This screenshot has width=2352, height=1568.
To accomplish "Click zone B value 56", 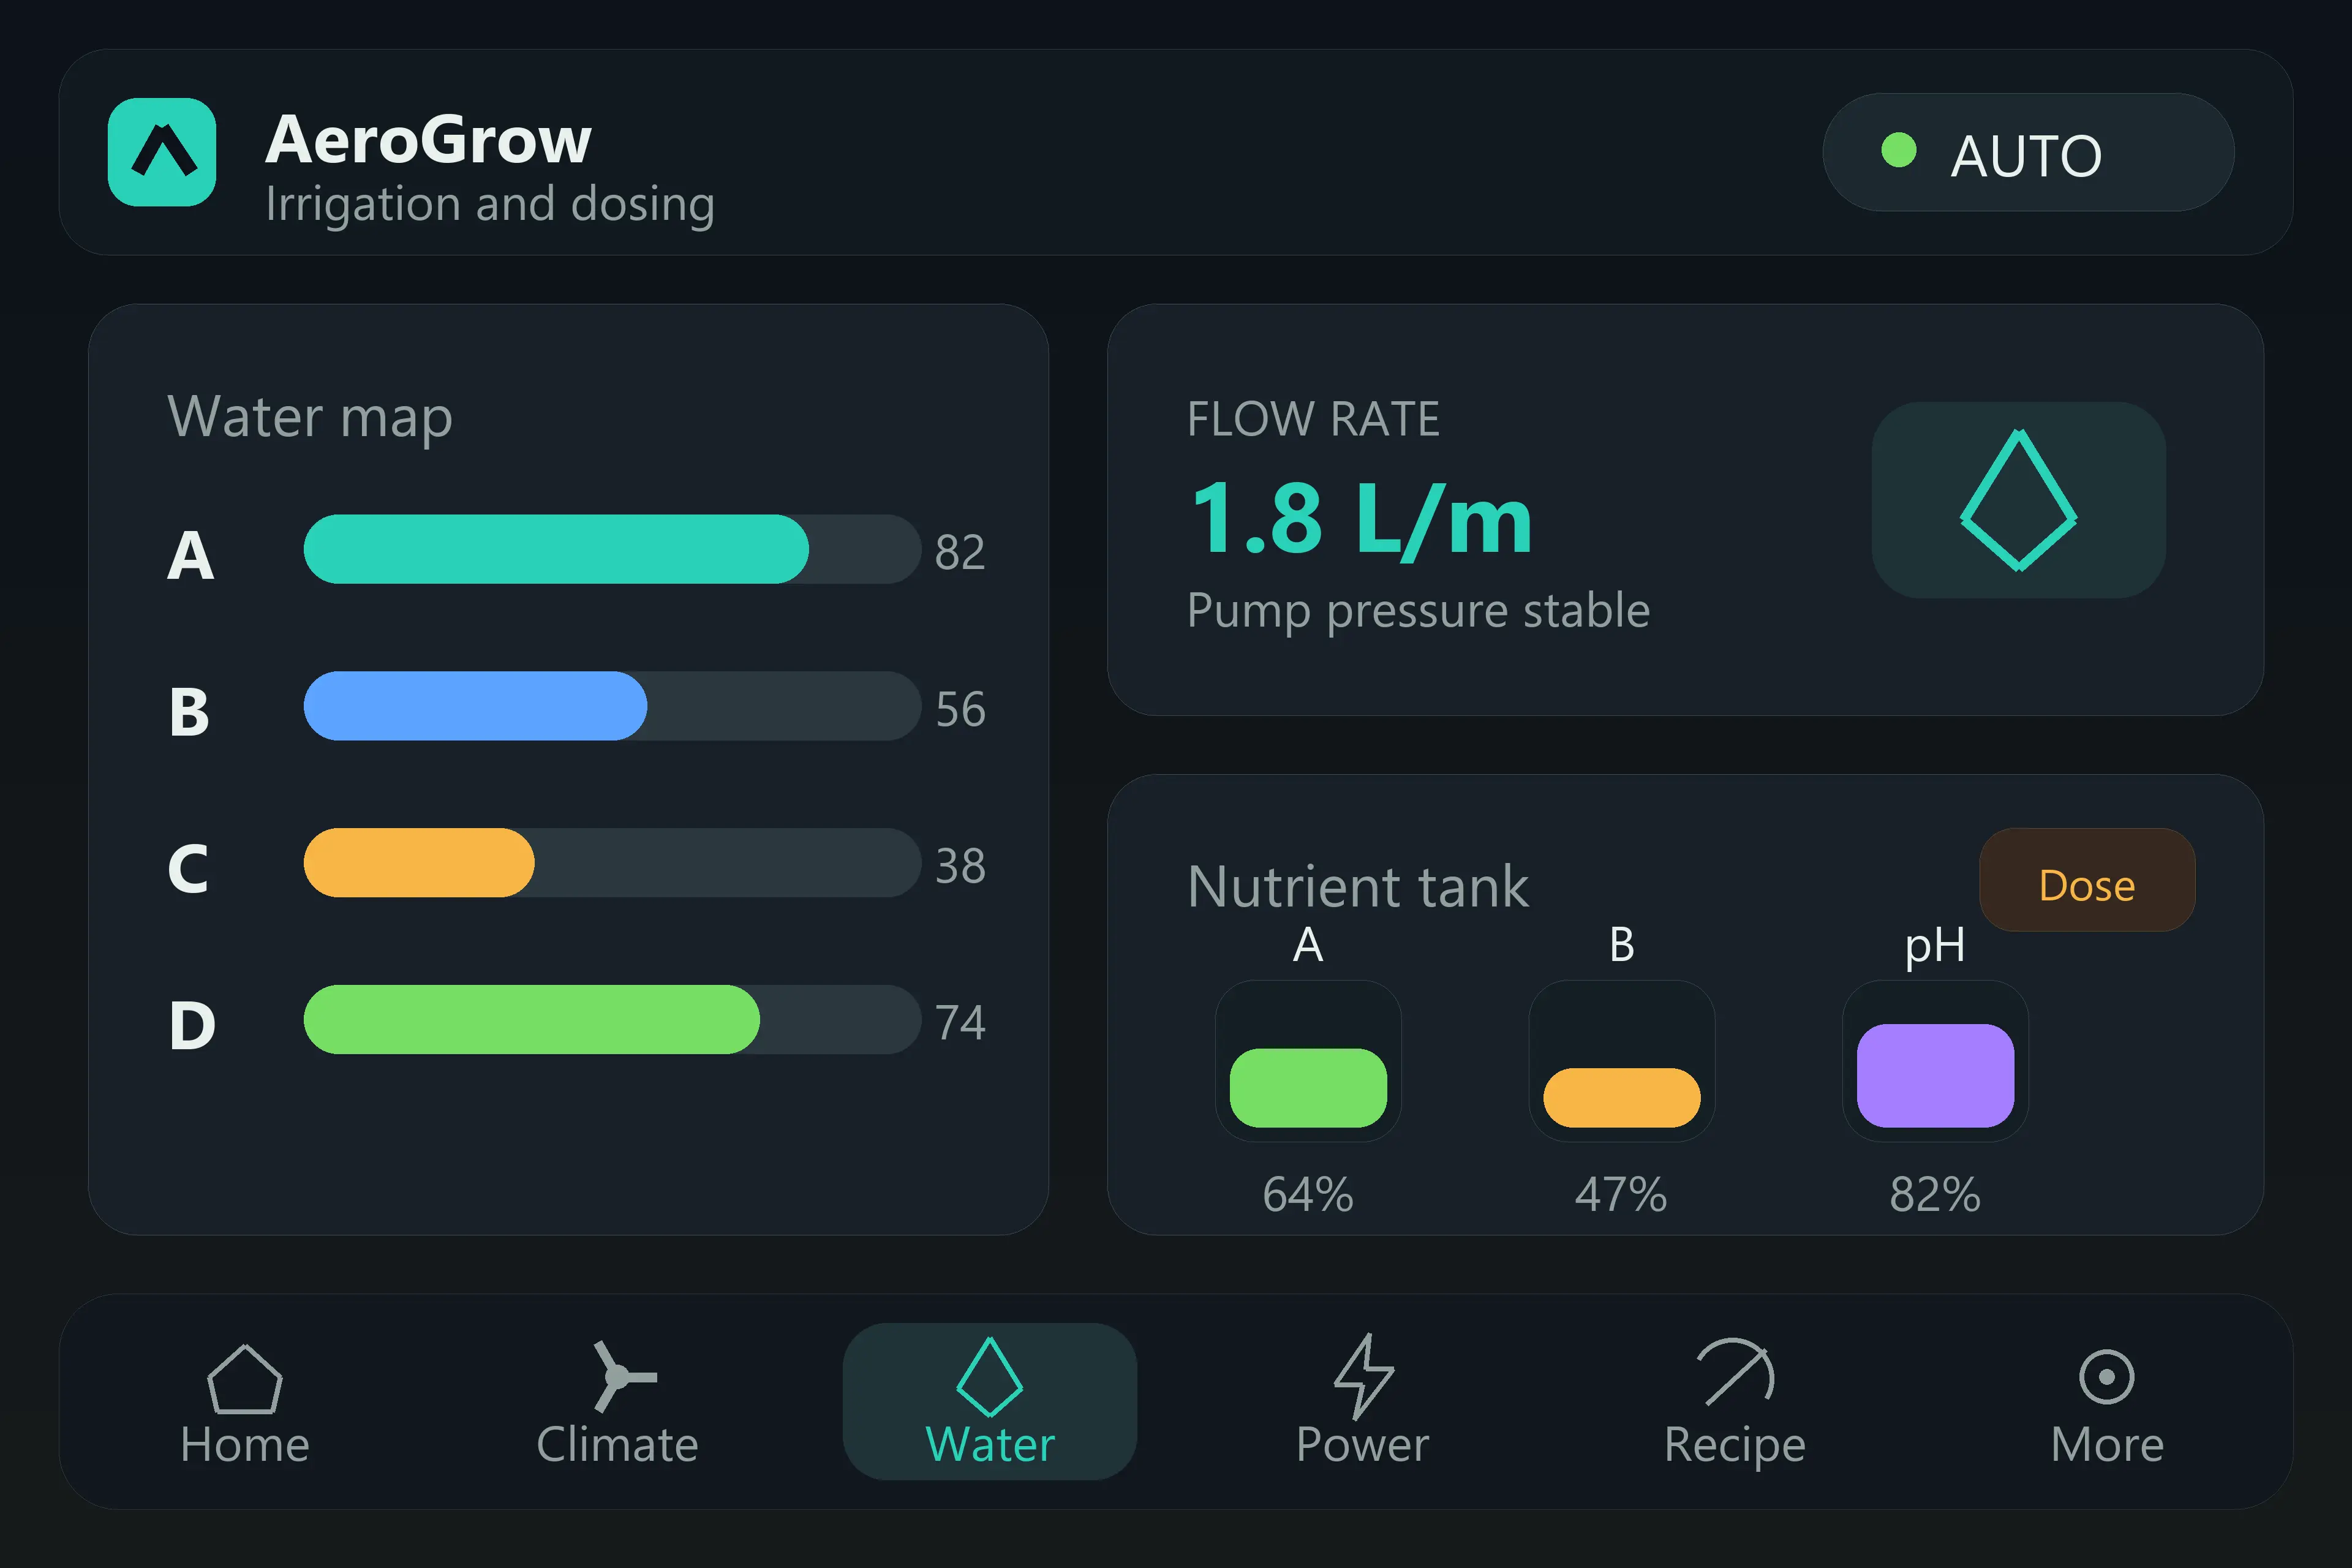I will coord(960,709).
